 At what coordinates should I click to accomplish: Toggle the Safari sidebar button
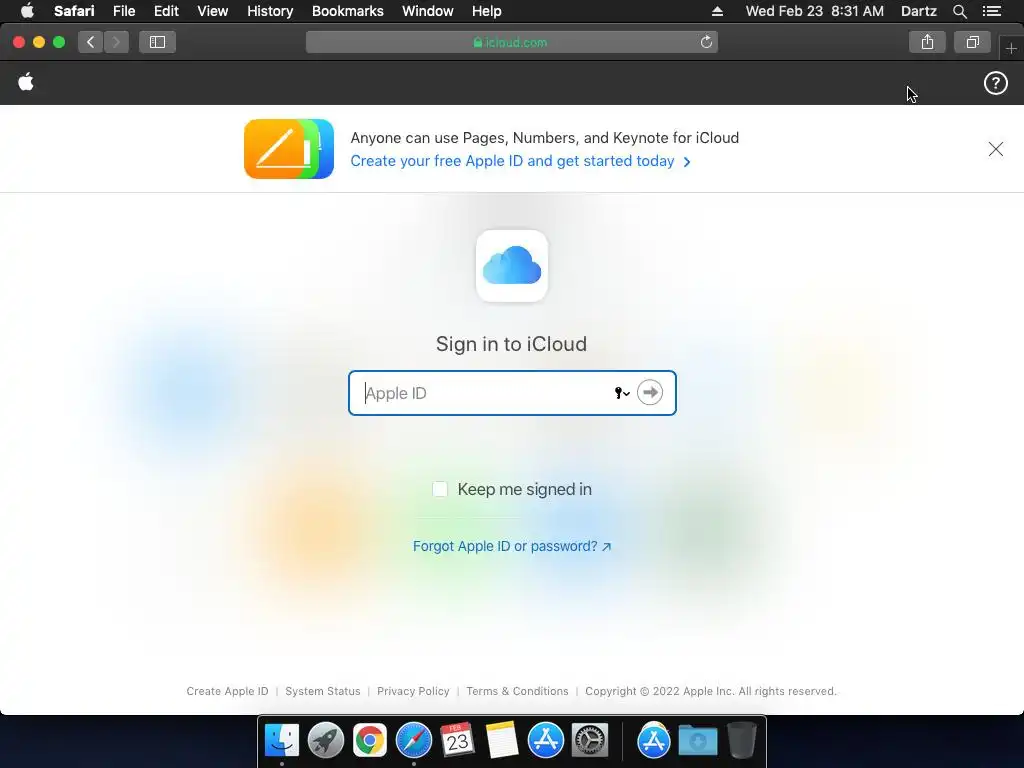click(157, 42)
